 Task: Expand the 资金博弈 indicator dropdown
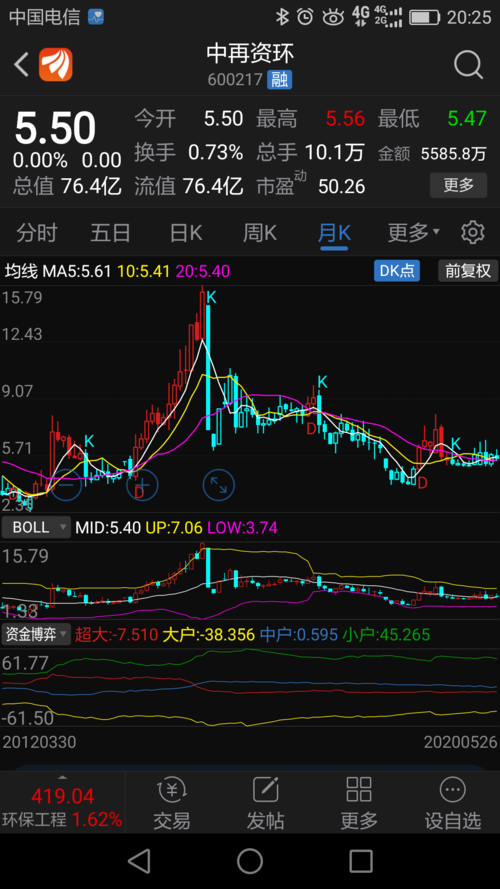pyautogui.click(x=36, y=634)
